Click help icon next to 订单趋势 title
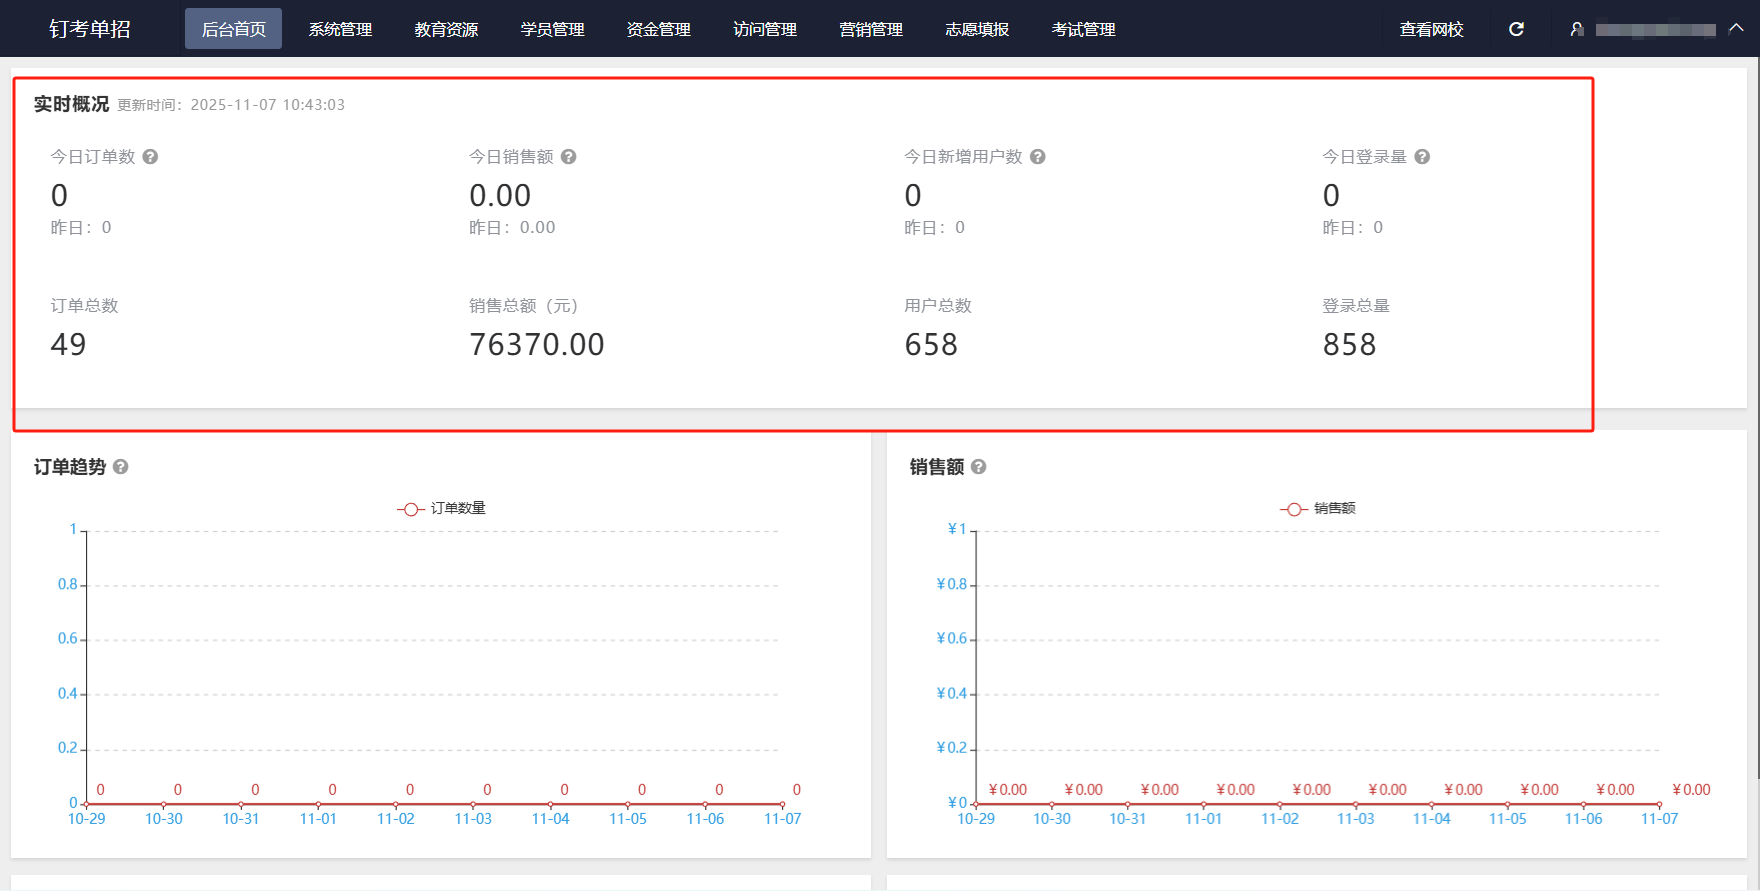The image size is (1760, 891). point(120,467)
